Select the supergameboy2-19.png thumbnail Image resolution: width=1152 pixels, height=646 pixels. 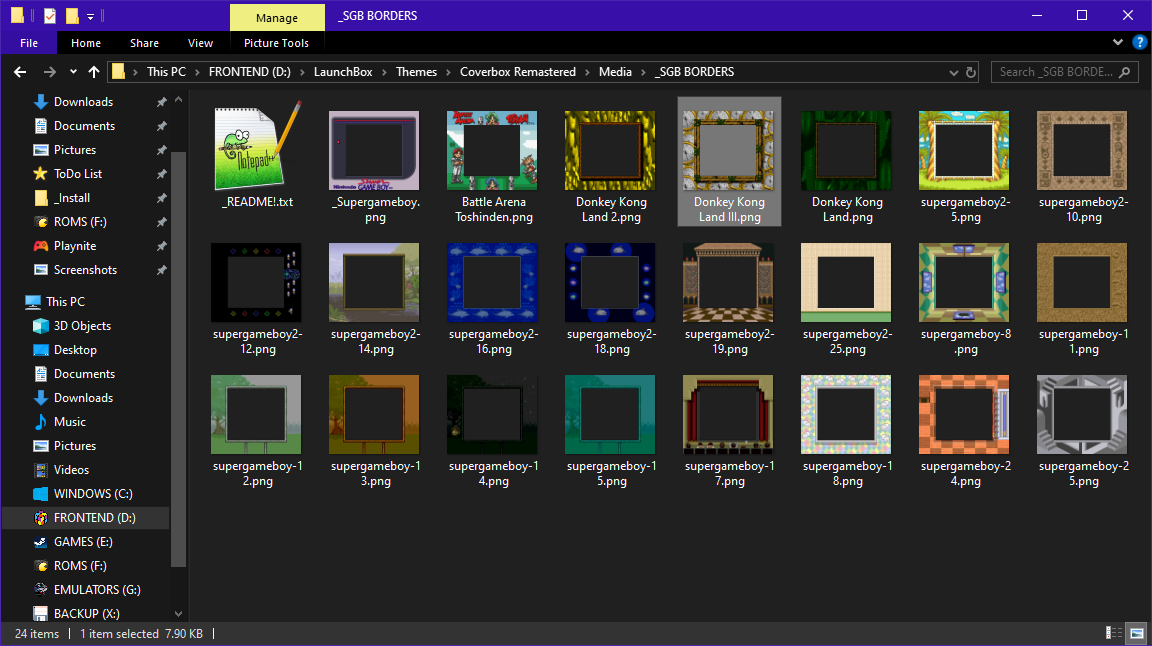[x=728, y=283]
